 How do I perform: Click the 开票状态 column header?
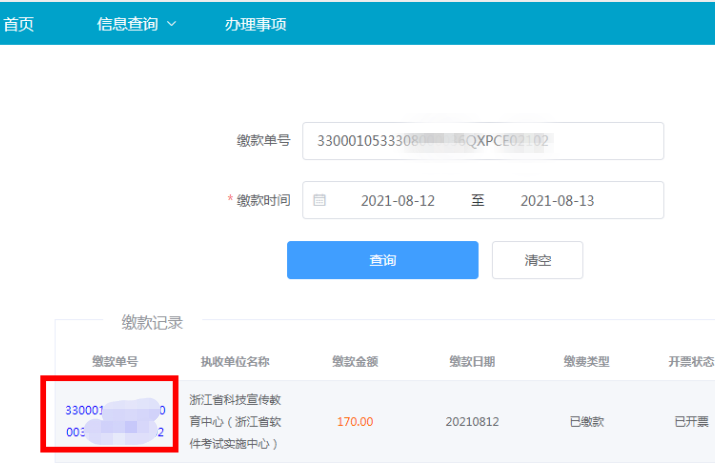click(691, 362)
